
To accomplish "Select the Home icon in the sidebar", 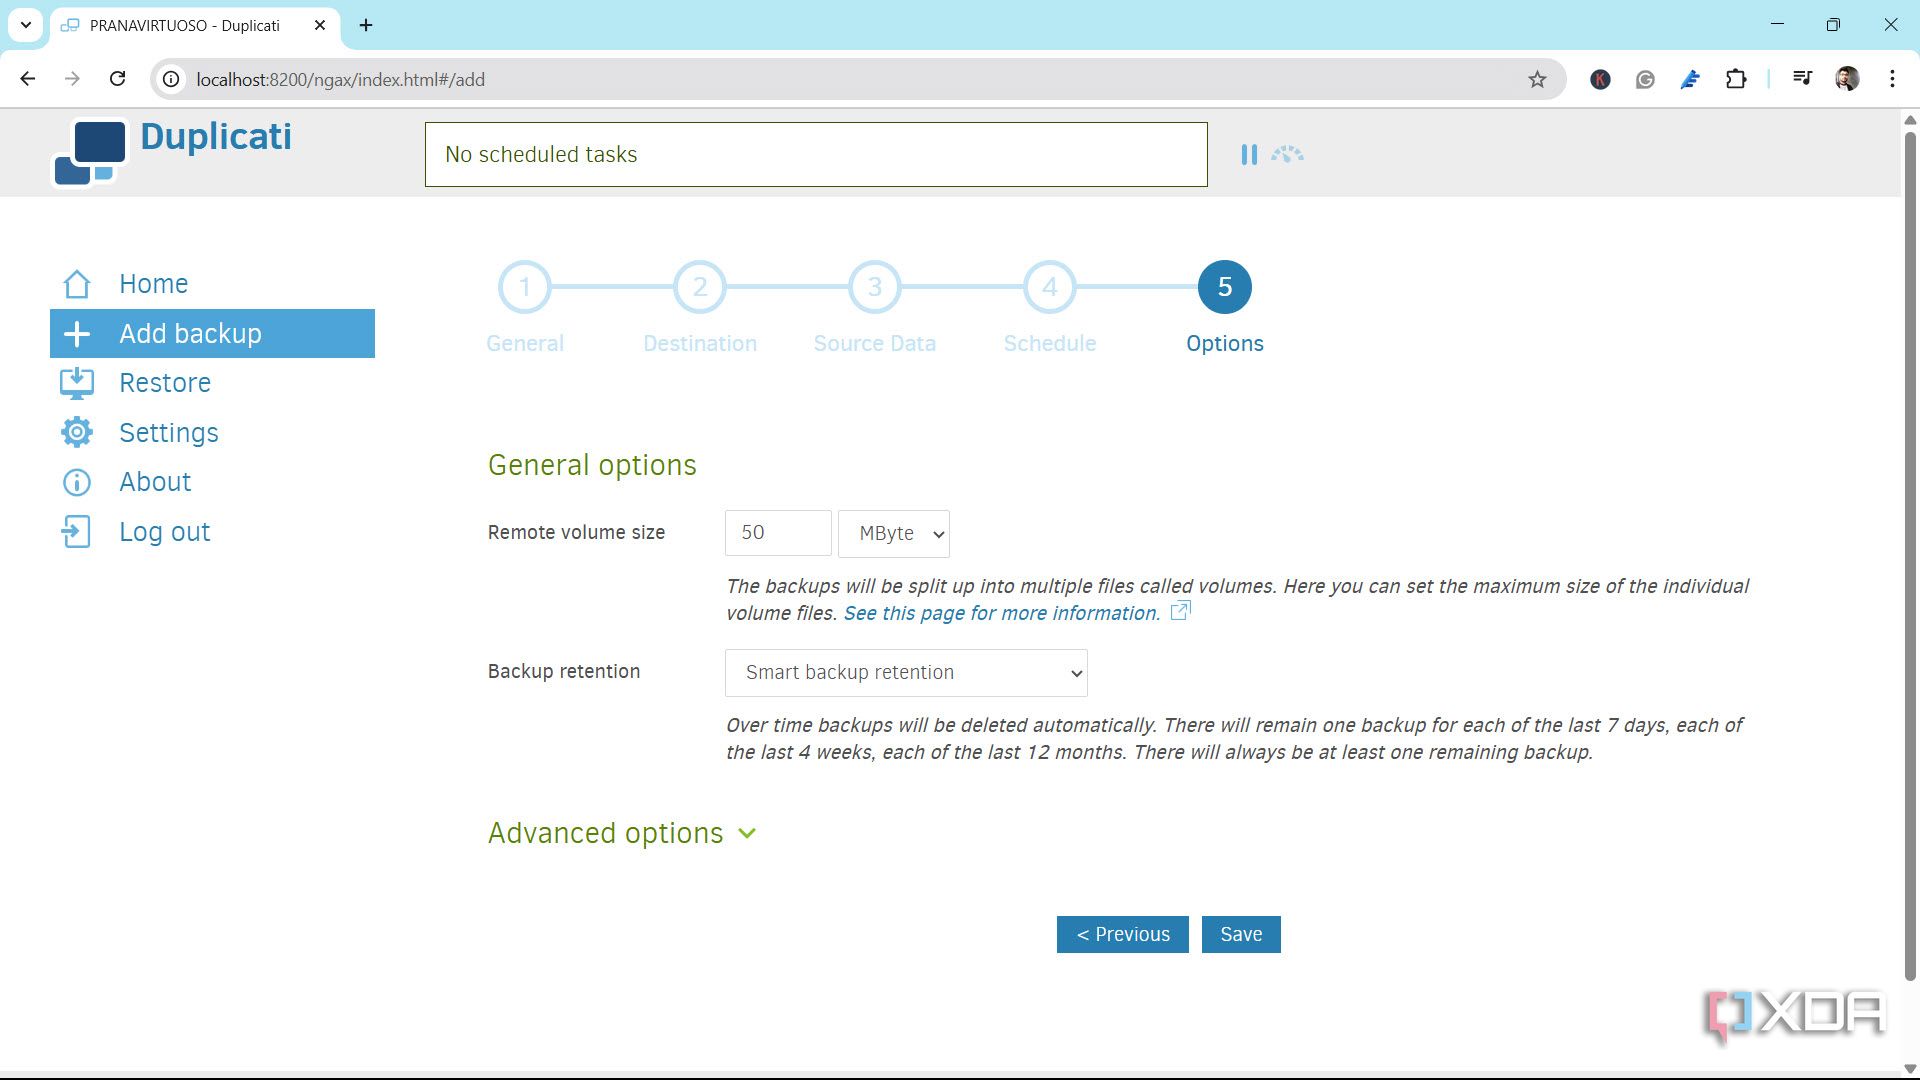I will point(76,284).
